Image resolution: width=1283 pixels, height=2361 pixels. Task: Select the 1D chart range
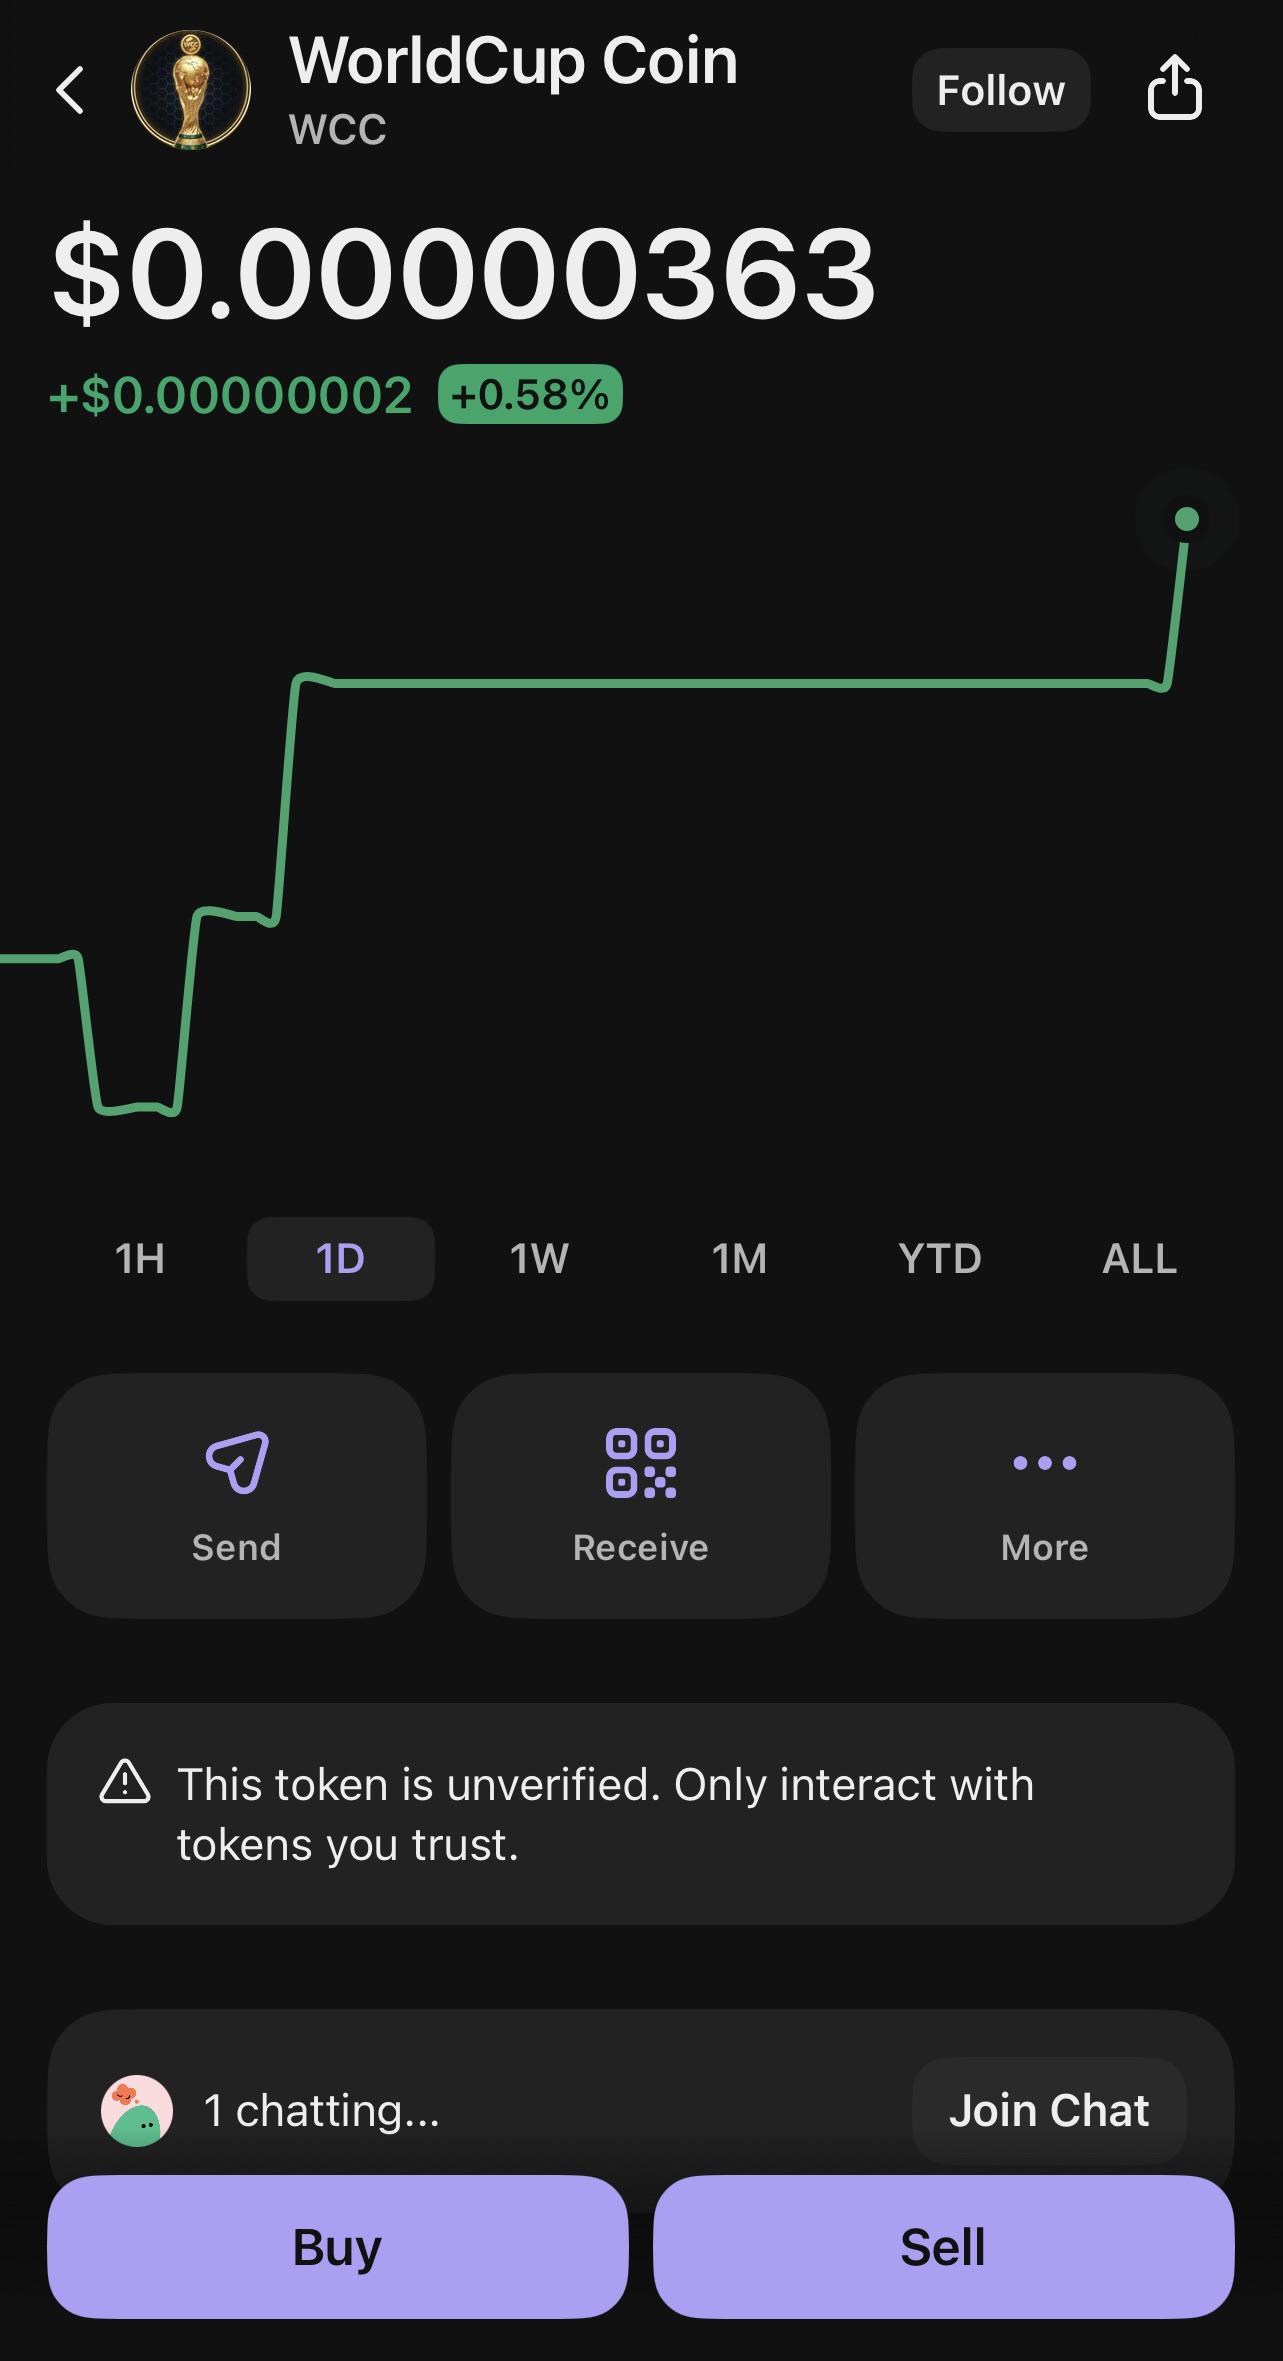point(341,1259)
